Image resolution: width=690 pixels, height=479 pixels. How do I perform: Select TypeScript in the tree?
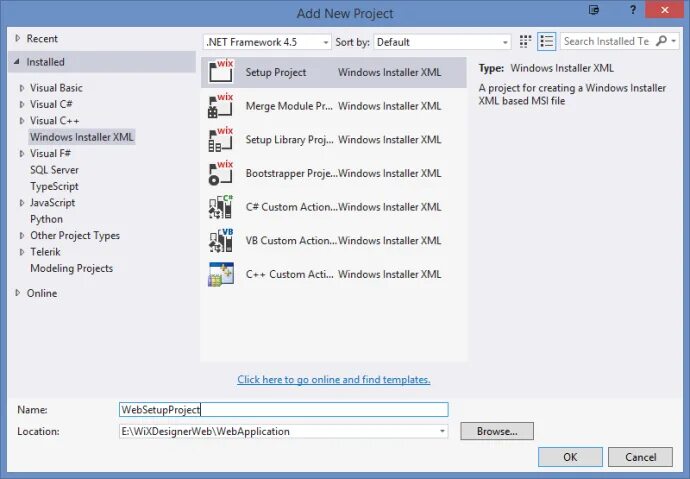coord(54,186)
